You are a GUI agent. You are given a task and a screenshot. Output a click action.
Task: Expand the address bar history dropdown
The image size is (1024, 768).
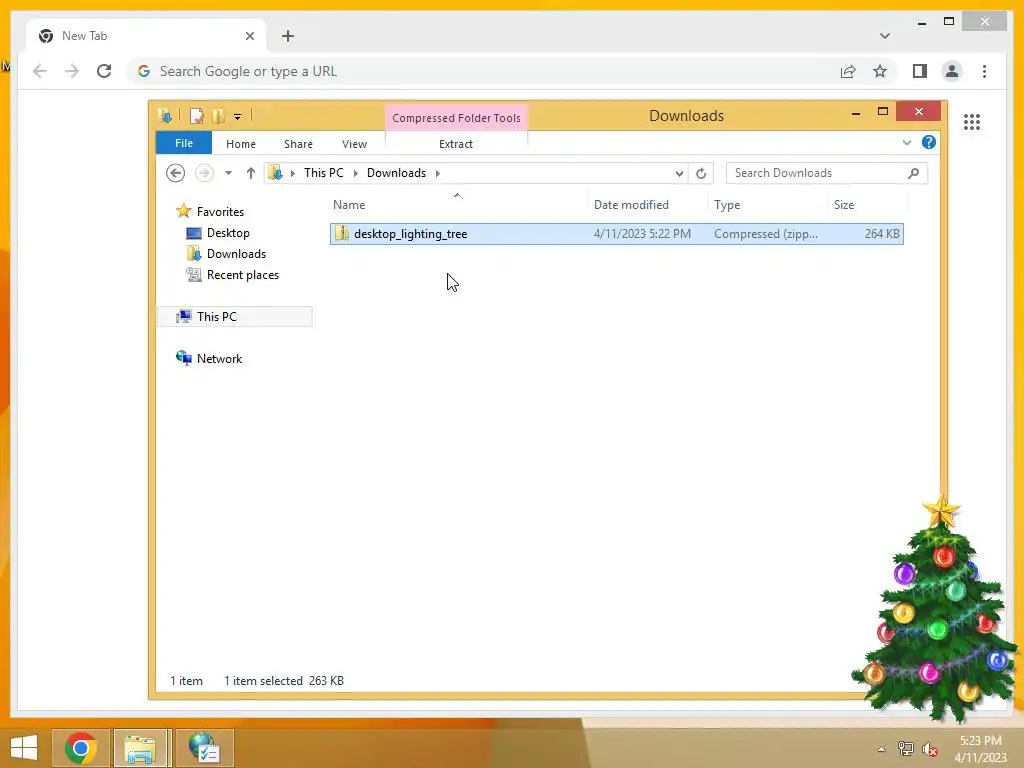click(x=679, y=173)
